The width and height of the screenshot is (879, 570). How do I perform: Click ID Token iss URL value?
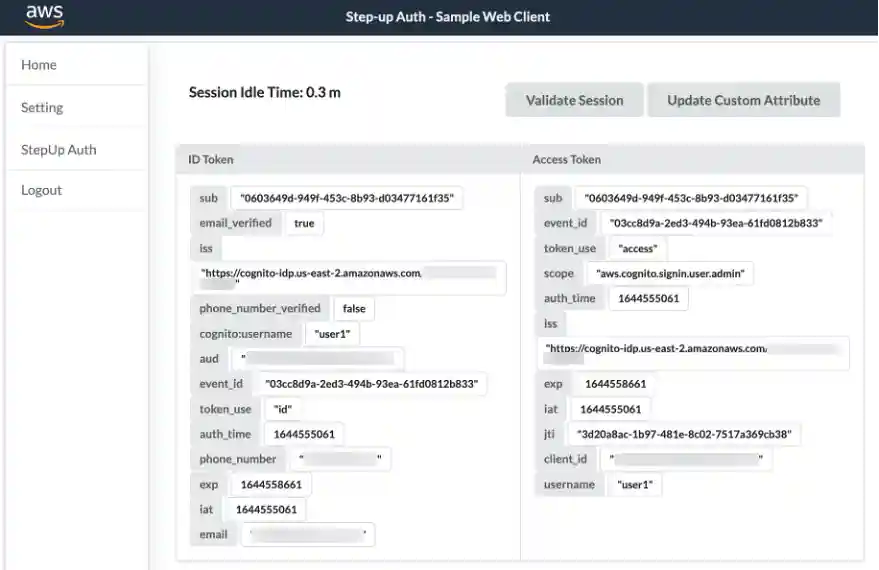tap(349, 278)
